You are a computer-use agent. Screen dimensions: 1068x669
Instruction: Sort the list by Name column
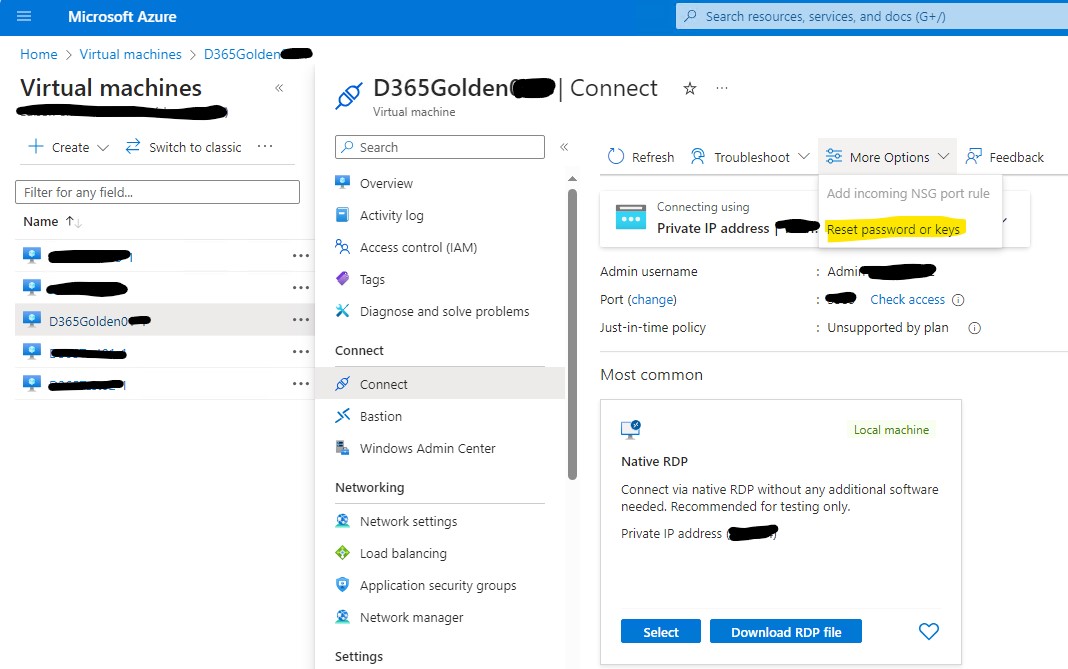52,221
